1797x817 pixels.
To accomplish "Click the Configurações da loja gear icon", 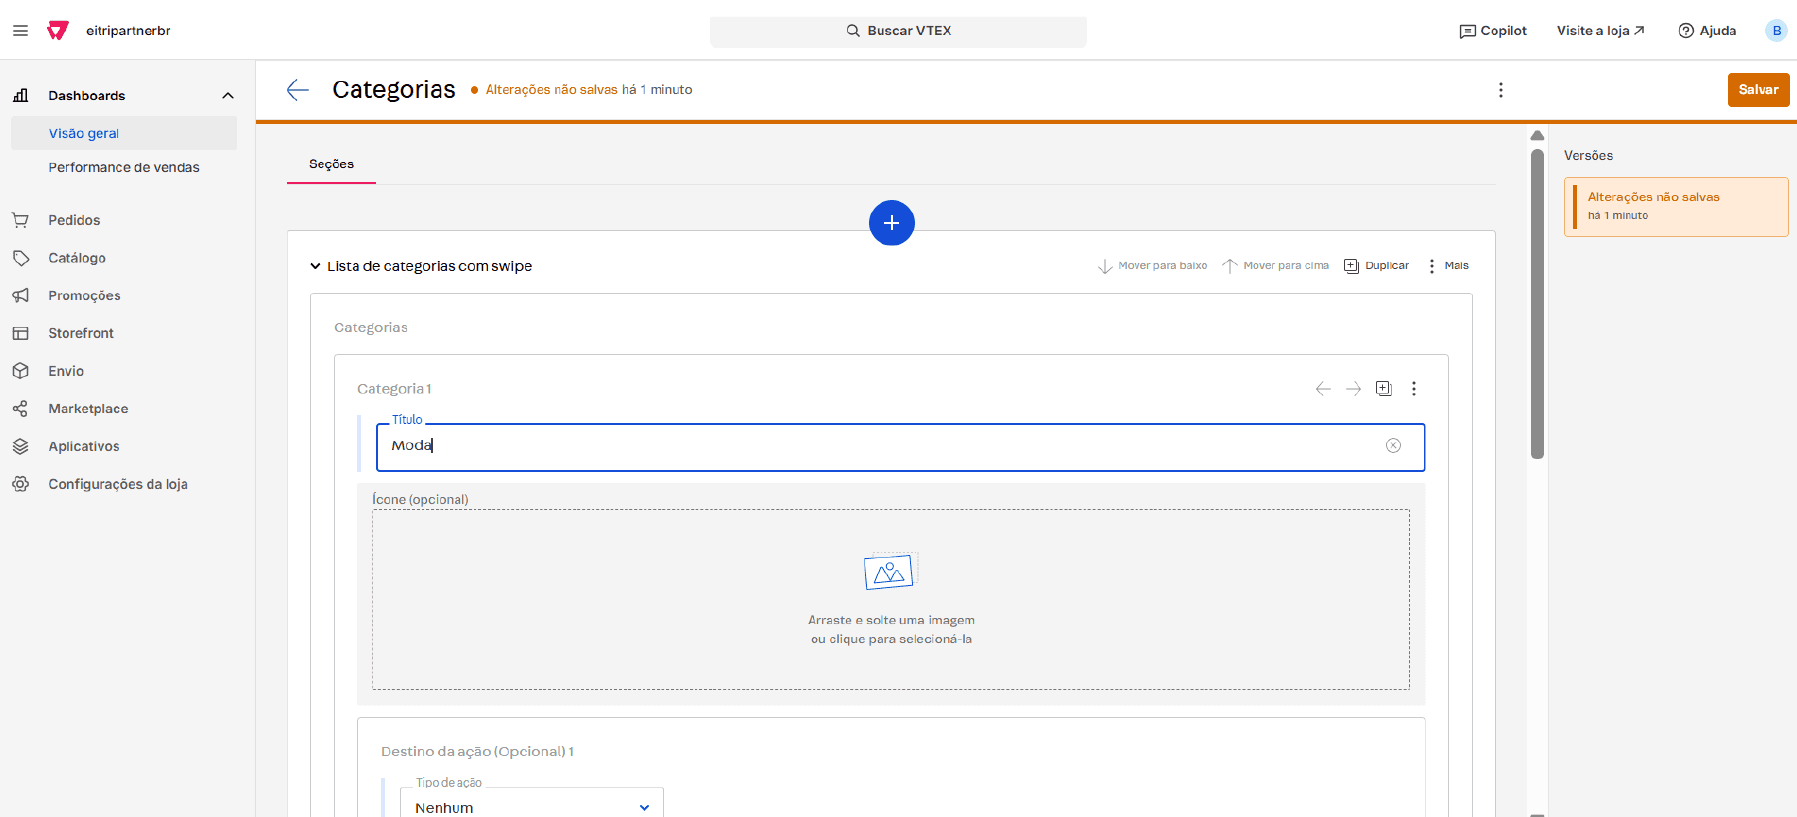I will tap(20, 484).
